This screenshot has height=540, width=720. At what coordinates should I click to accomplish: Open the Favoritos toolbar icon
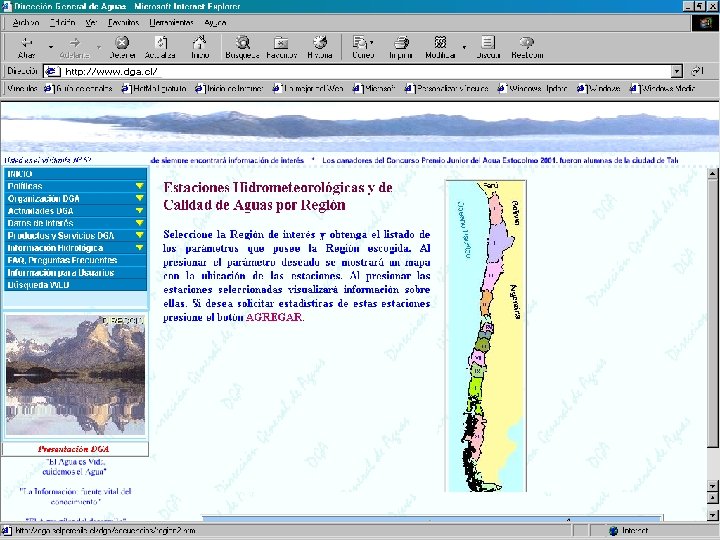[x=281, y=43]
